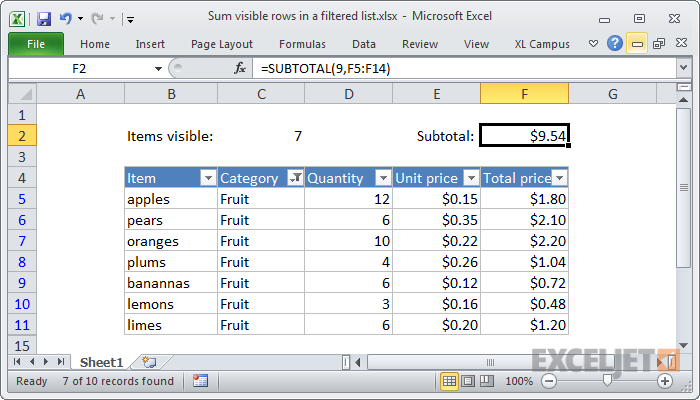The image size is (700, 400).
Task: Open the Formulas tab
Action: (x=302, y=44)
